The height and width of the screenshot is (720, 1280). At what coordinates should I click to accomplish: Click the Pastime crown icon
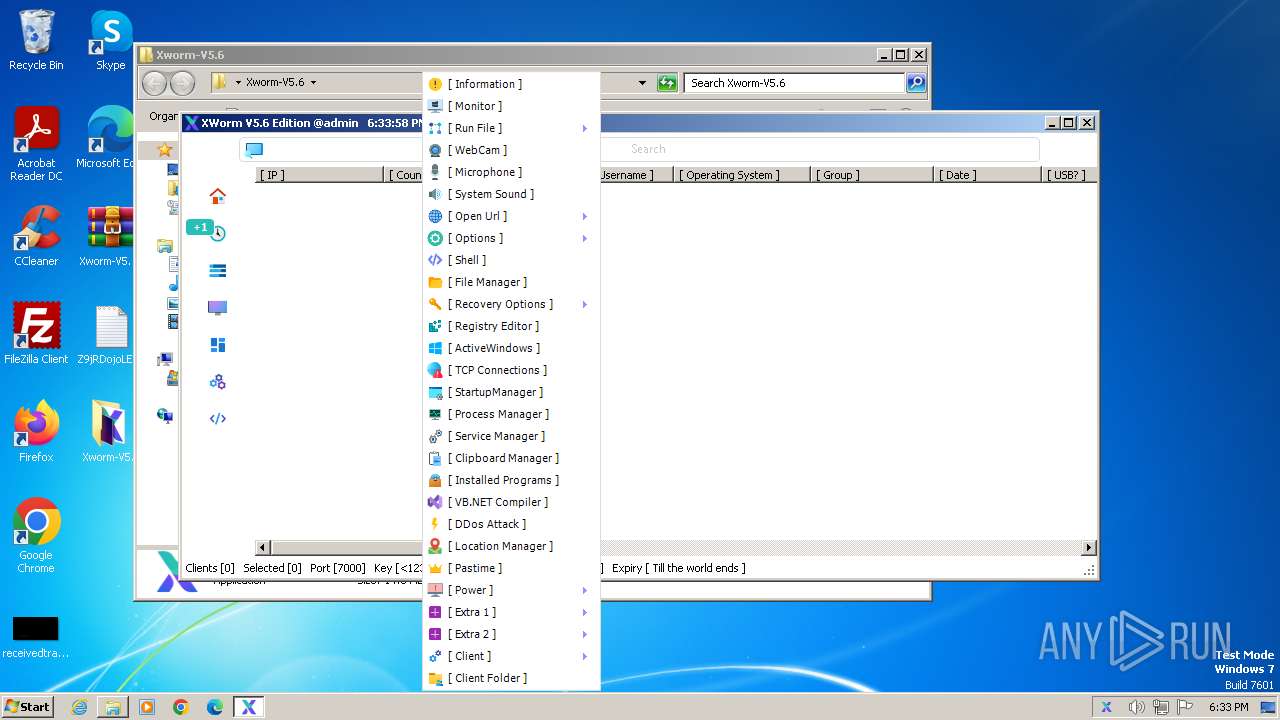(x=435, y=568)
